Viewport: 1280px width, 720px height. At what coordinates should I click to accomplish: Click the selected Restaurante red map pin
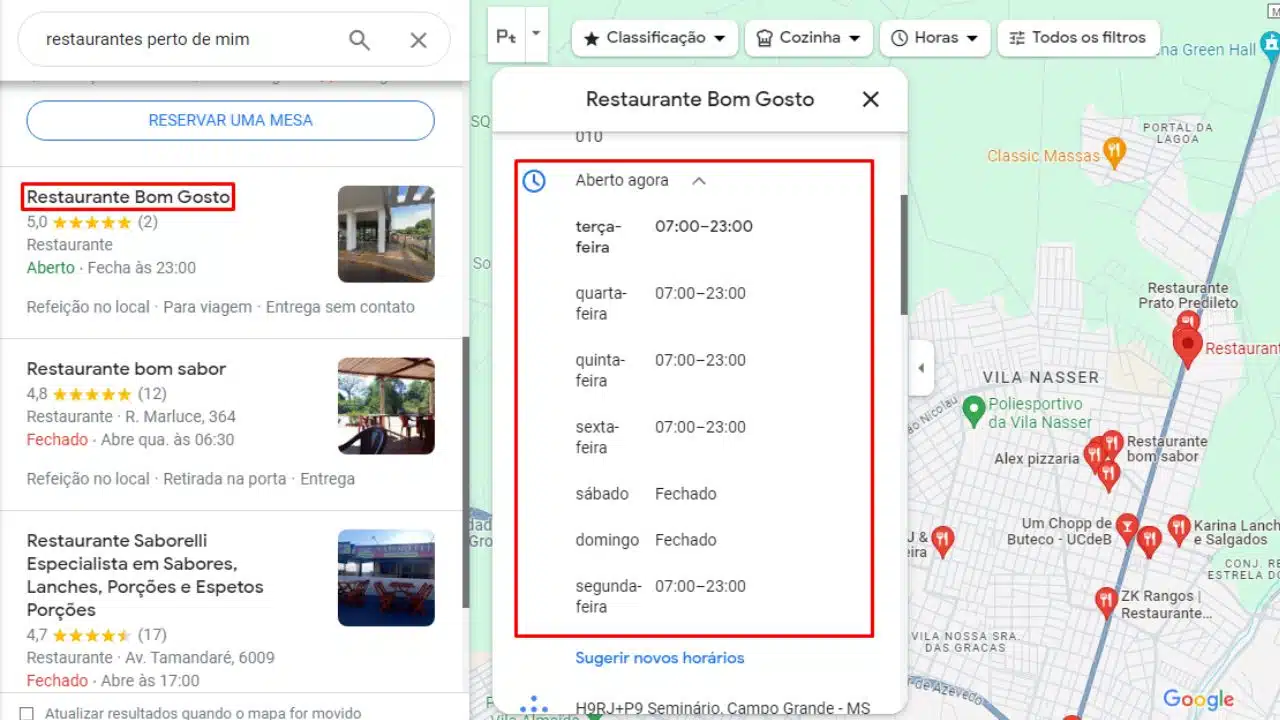coord(1188,347)
